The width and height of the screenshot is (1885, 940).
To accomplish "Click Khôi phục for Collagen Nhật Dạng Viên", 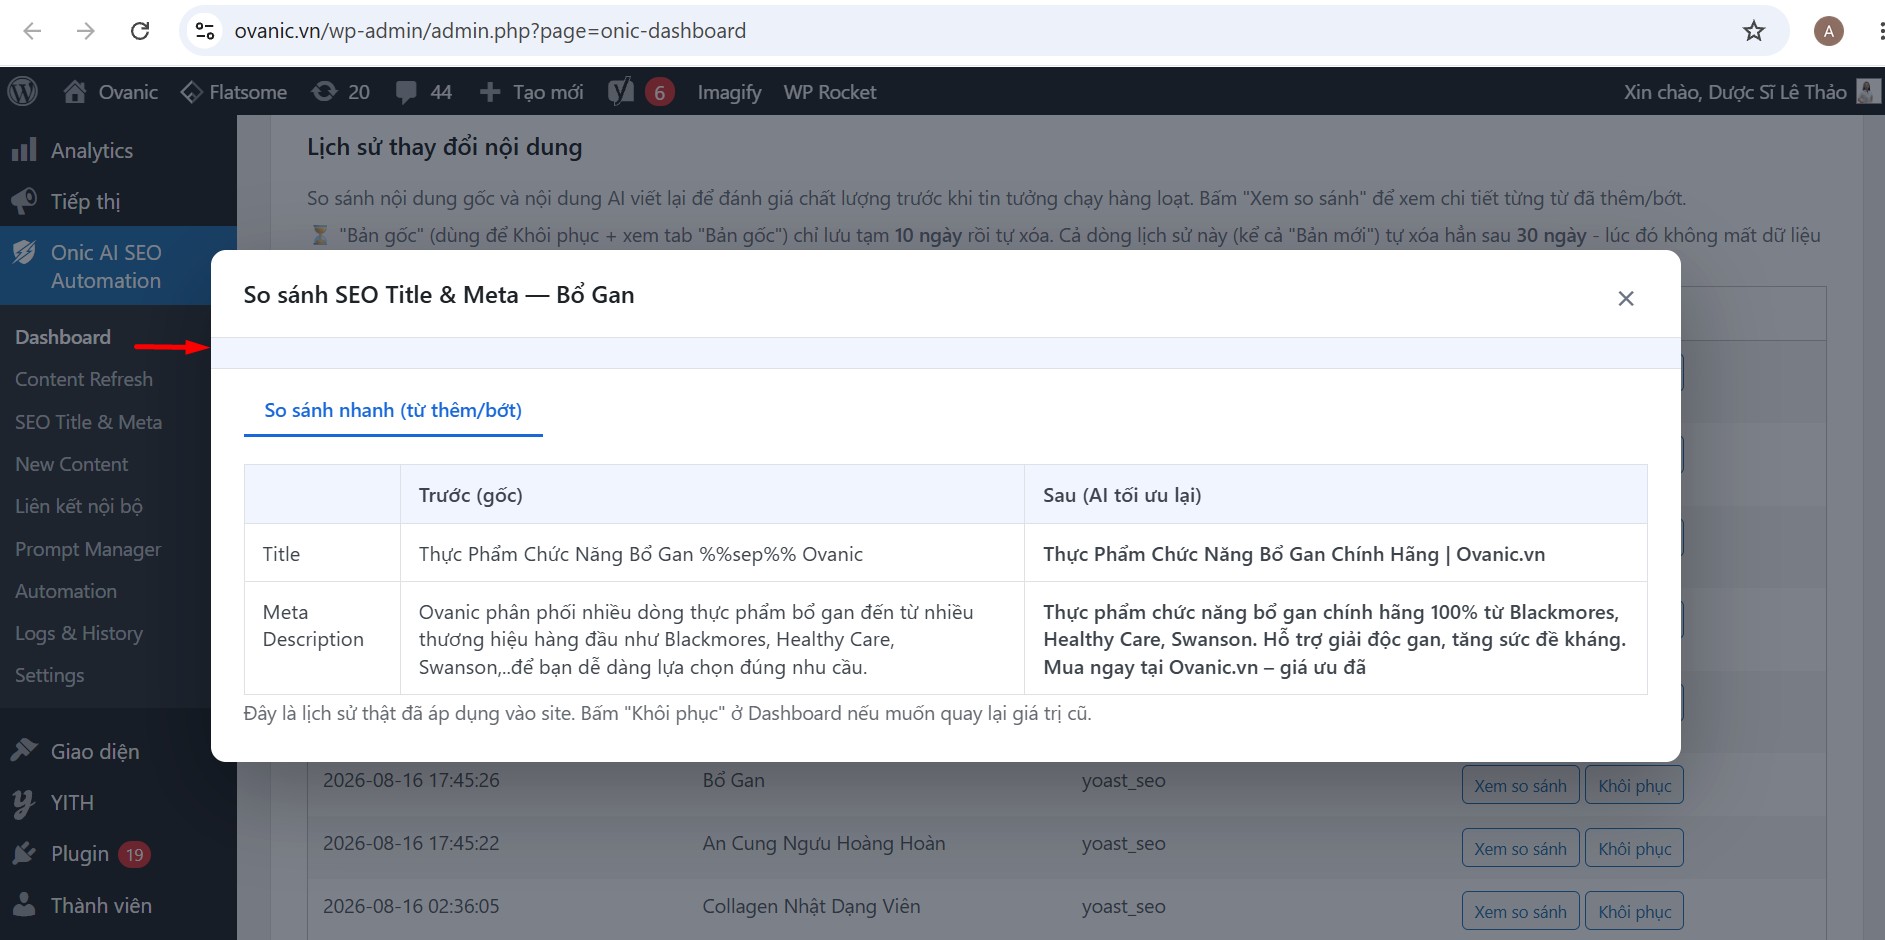I will tap(1634, 911).
